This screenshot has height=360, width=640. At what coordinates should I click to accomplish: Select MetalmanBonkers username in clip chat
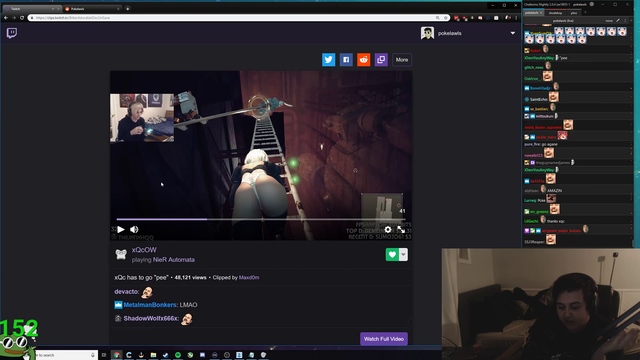pyautogui.click(x=150, y=305)
